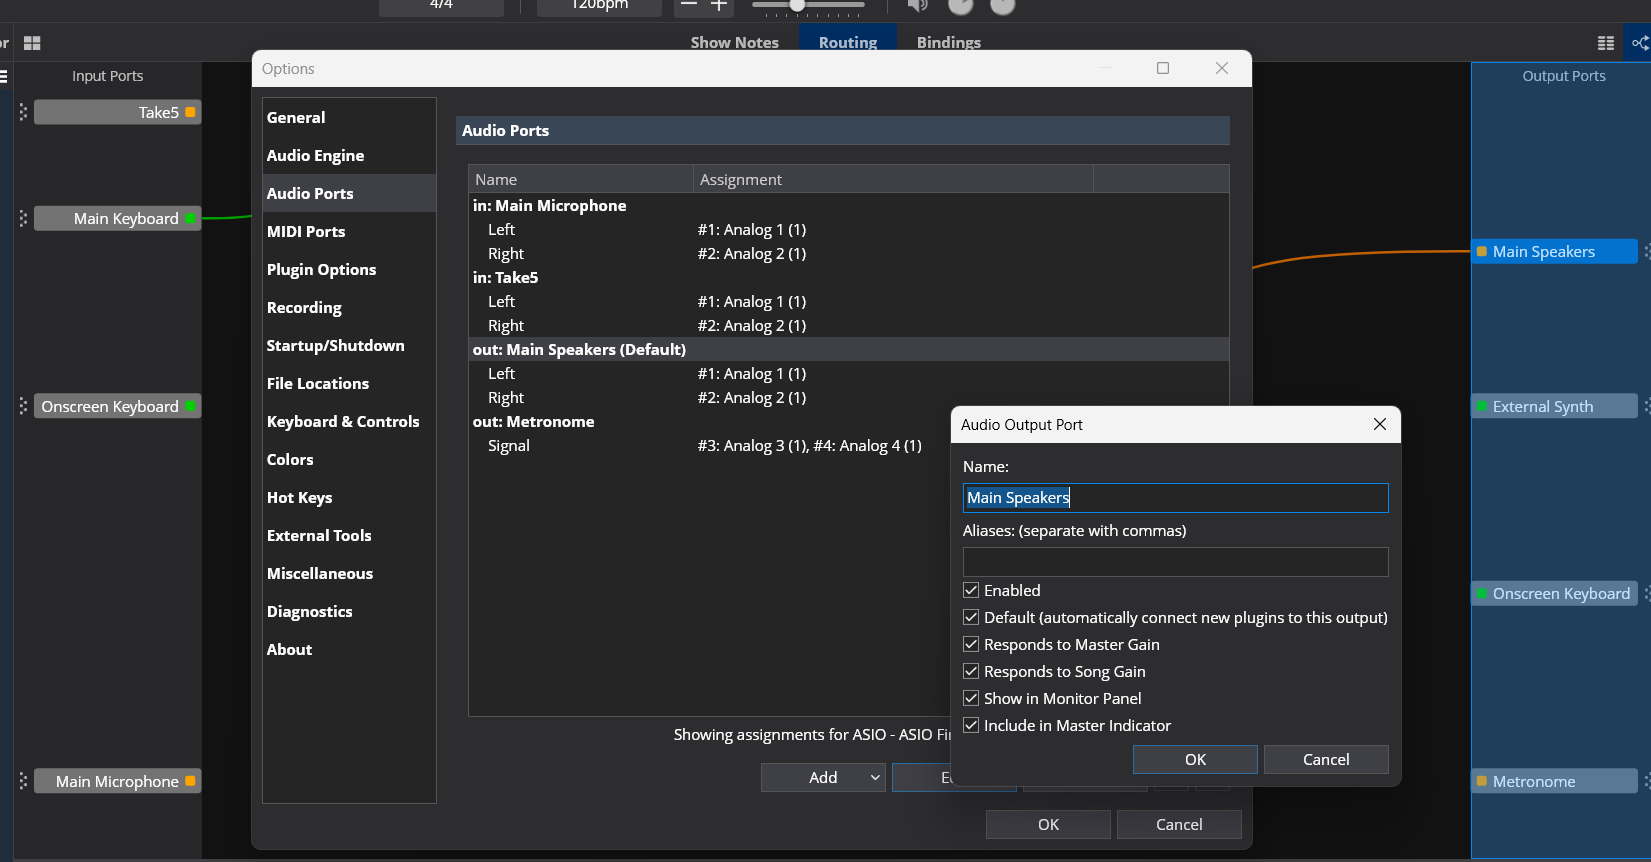
Task: Click the green connector on Main Keyboard port
Action: click(190, 218)
